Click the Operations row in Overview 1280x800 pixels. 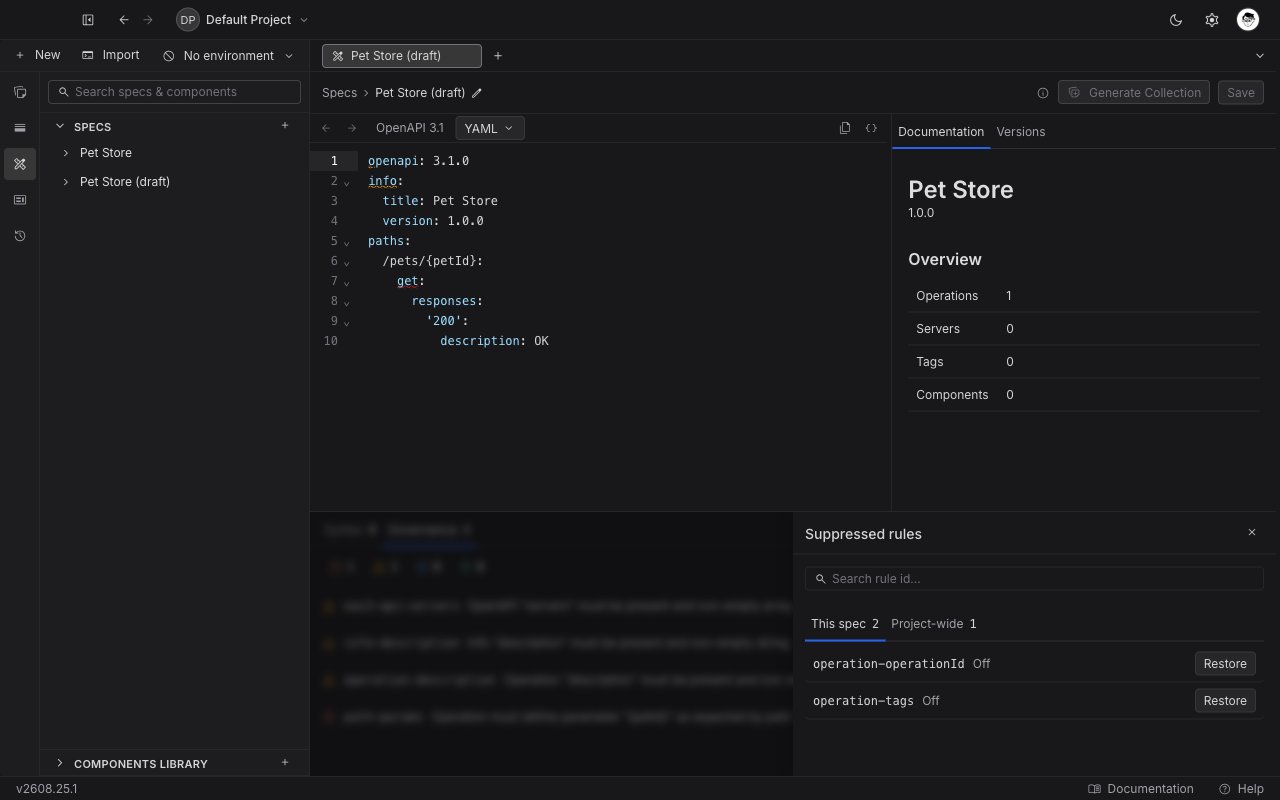click(x=1084, y=296)
